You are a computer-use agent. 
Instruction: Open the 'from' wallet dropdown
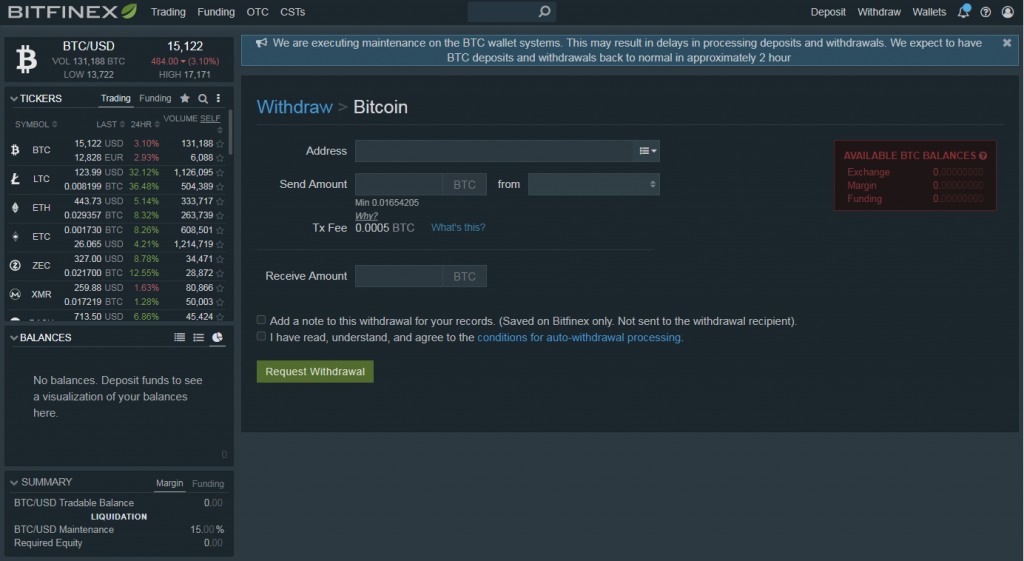[594, 184]
